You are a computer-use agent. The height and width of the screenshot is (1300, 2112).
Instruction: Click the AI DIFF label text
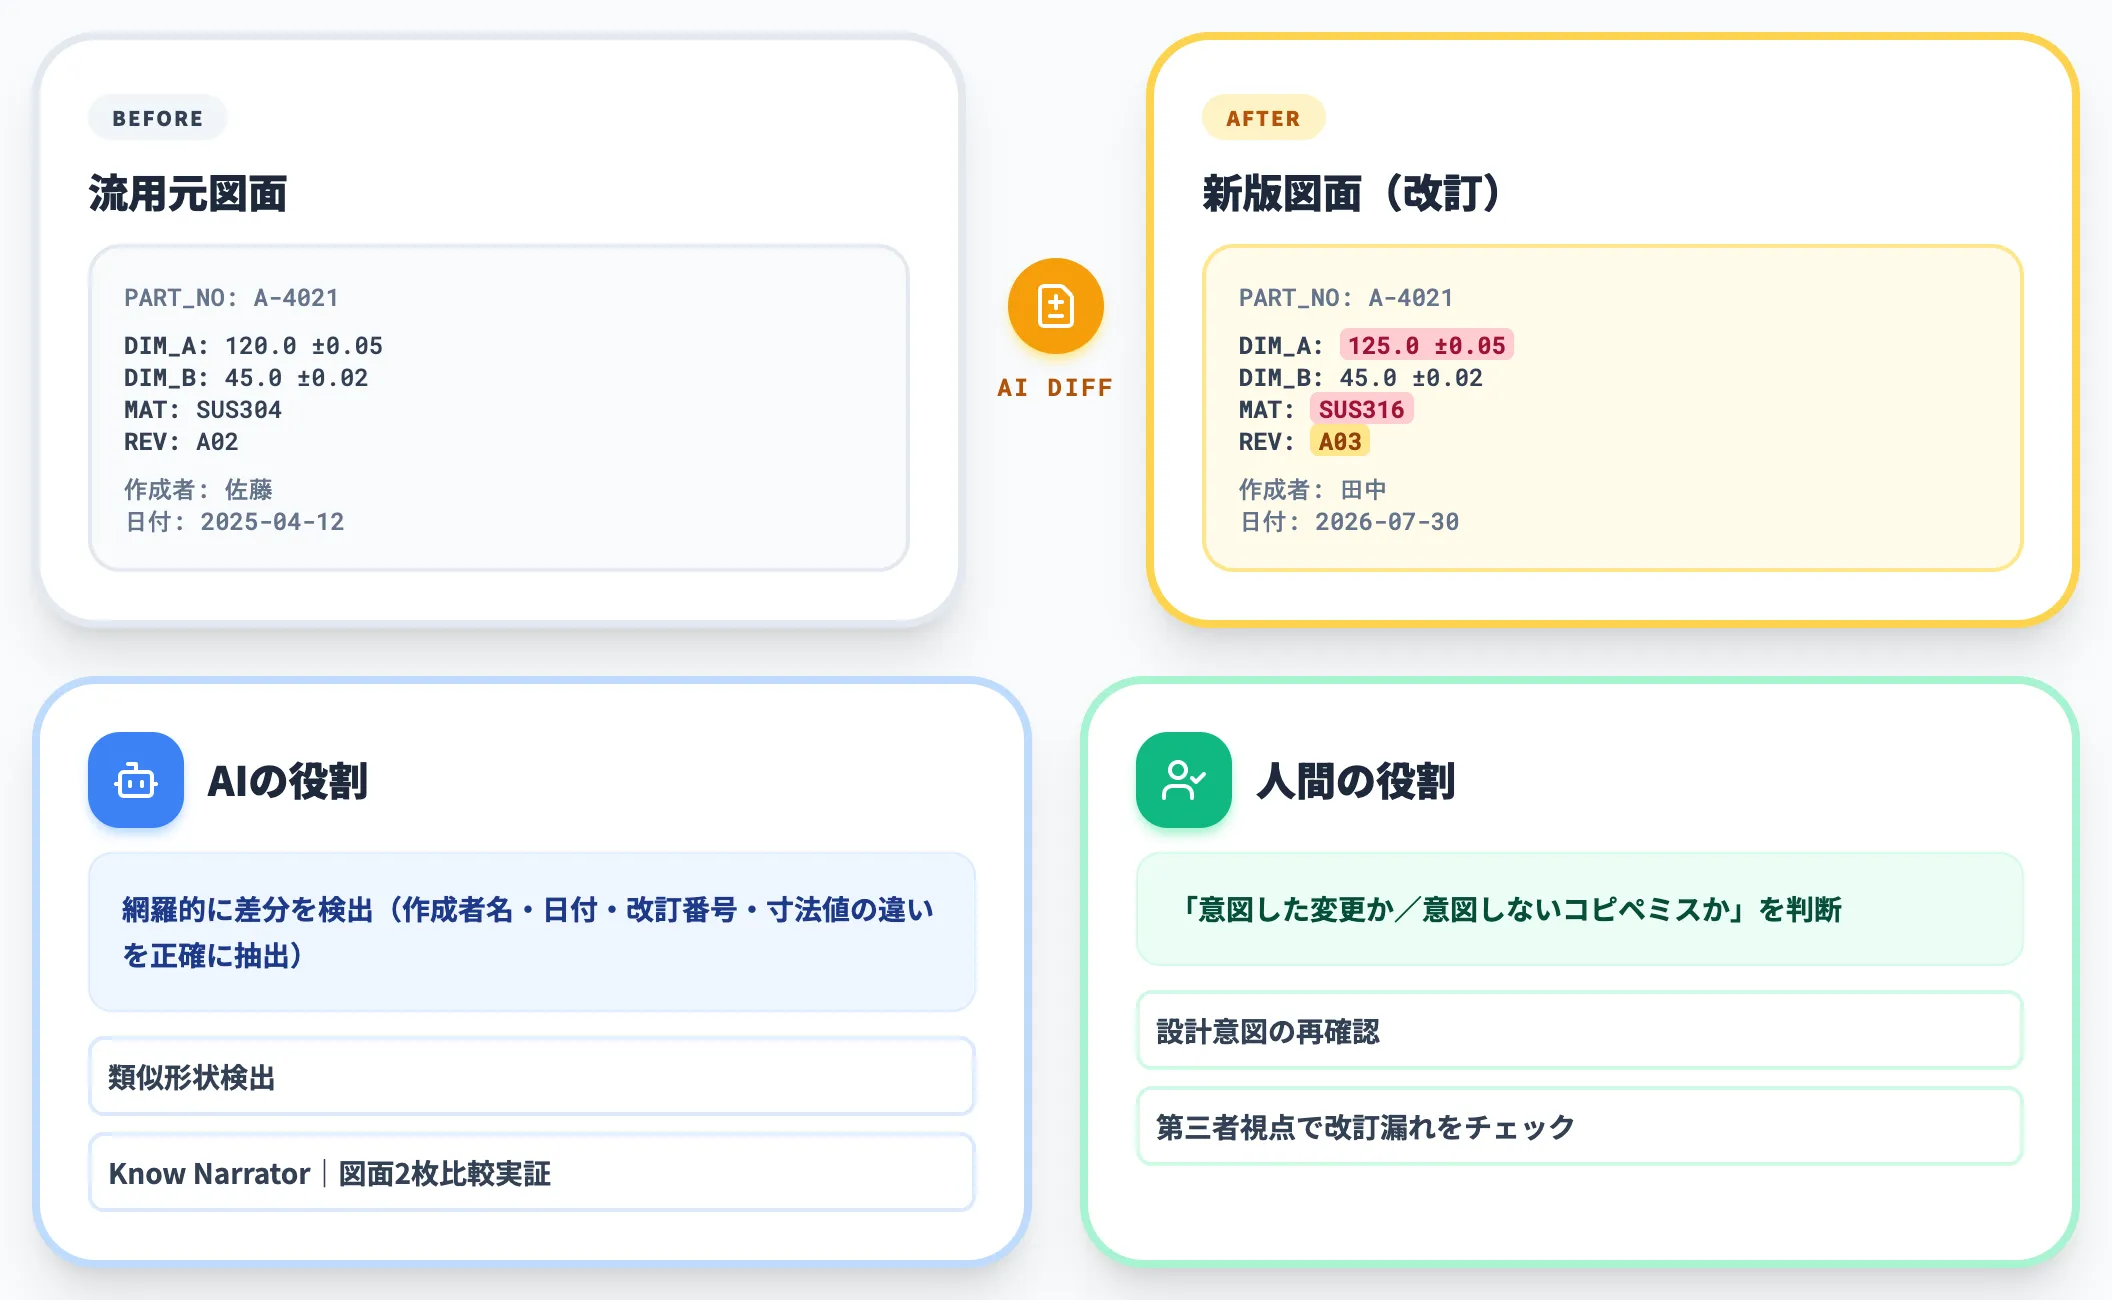click(1055, 388)
